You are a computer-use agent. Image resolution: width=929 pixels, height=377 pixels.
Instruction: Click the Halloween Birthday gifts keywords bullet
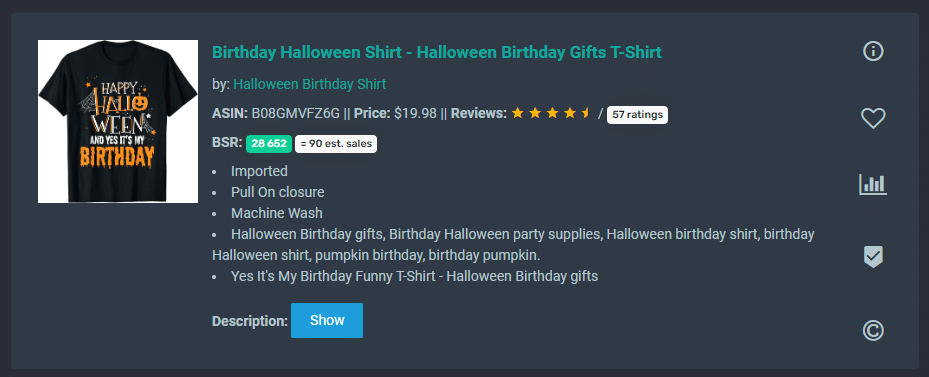[513, 244]
